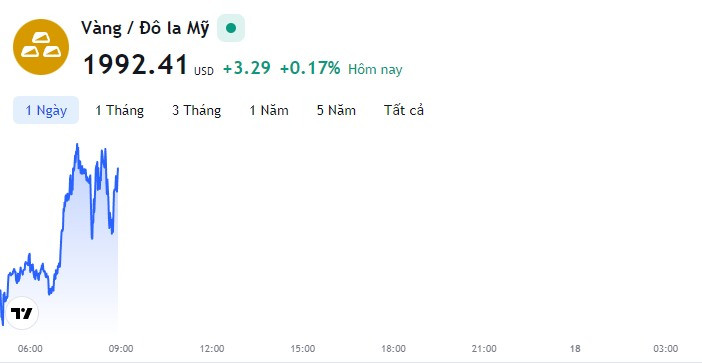
Task: Click the +0.17% percent change
Action: (310, 68)
